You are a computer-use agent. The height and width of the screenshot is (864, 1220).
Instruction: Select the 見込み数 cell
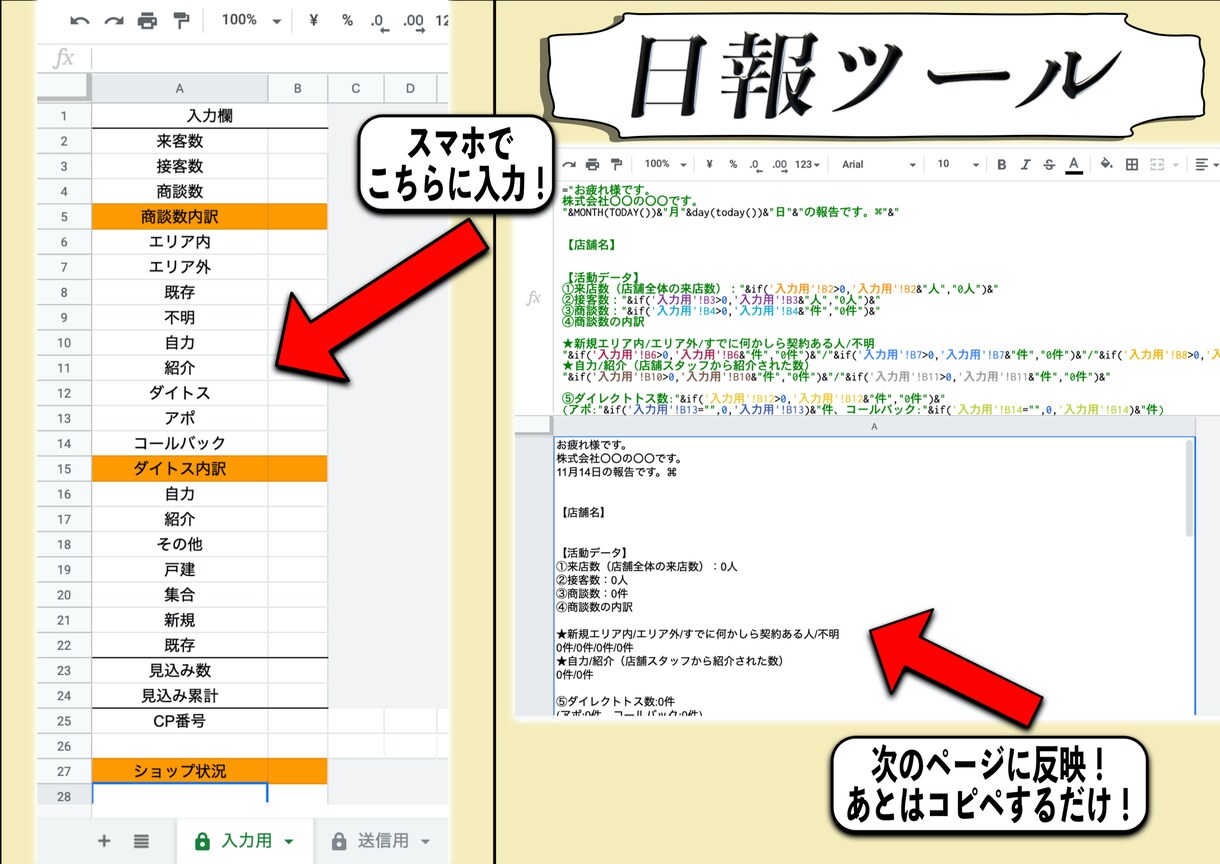pos(180,670)
